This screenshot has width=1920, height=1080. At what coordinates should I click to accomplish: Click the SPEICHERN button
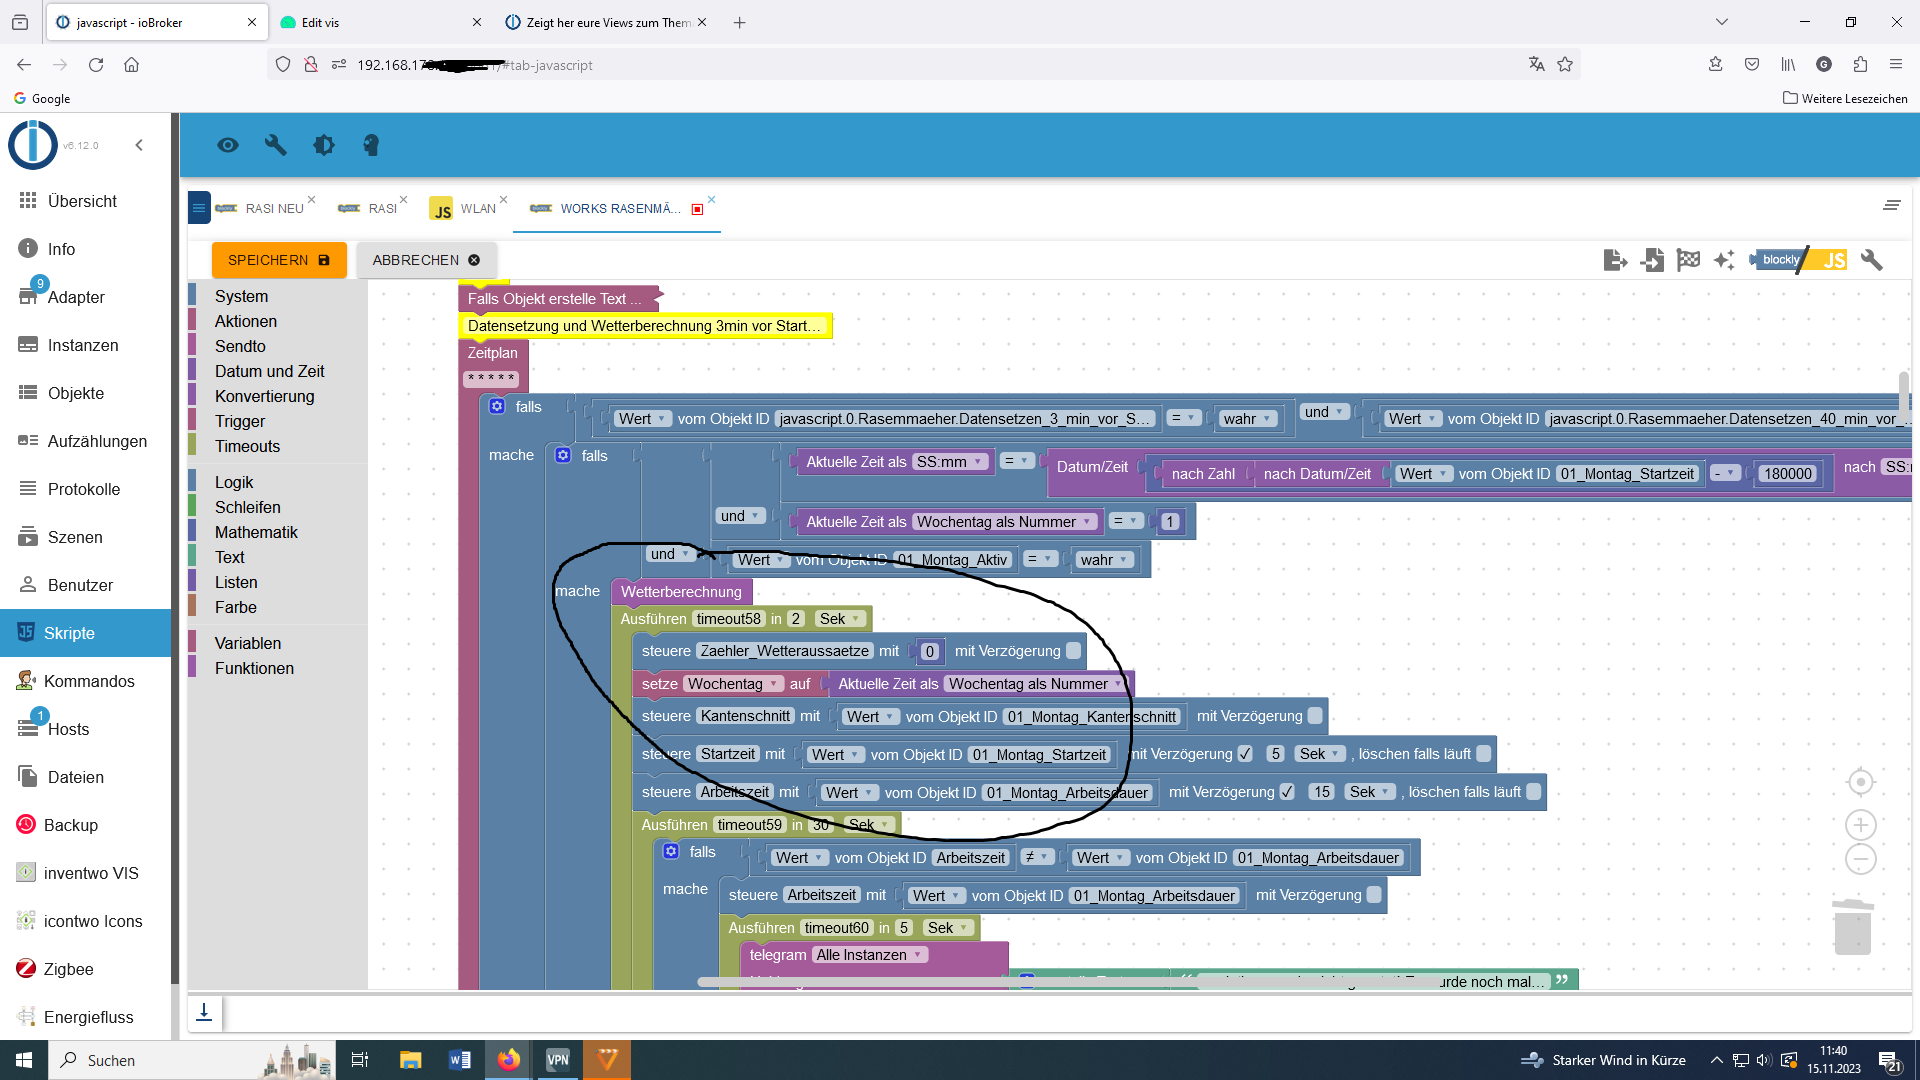(279, 260)
